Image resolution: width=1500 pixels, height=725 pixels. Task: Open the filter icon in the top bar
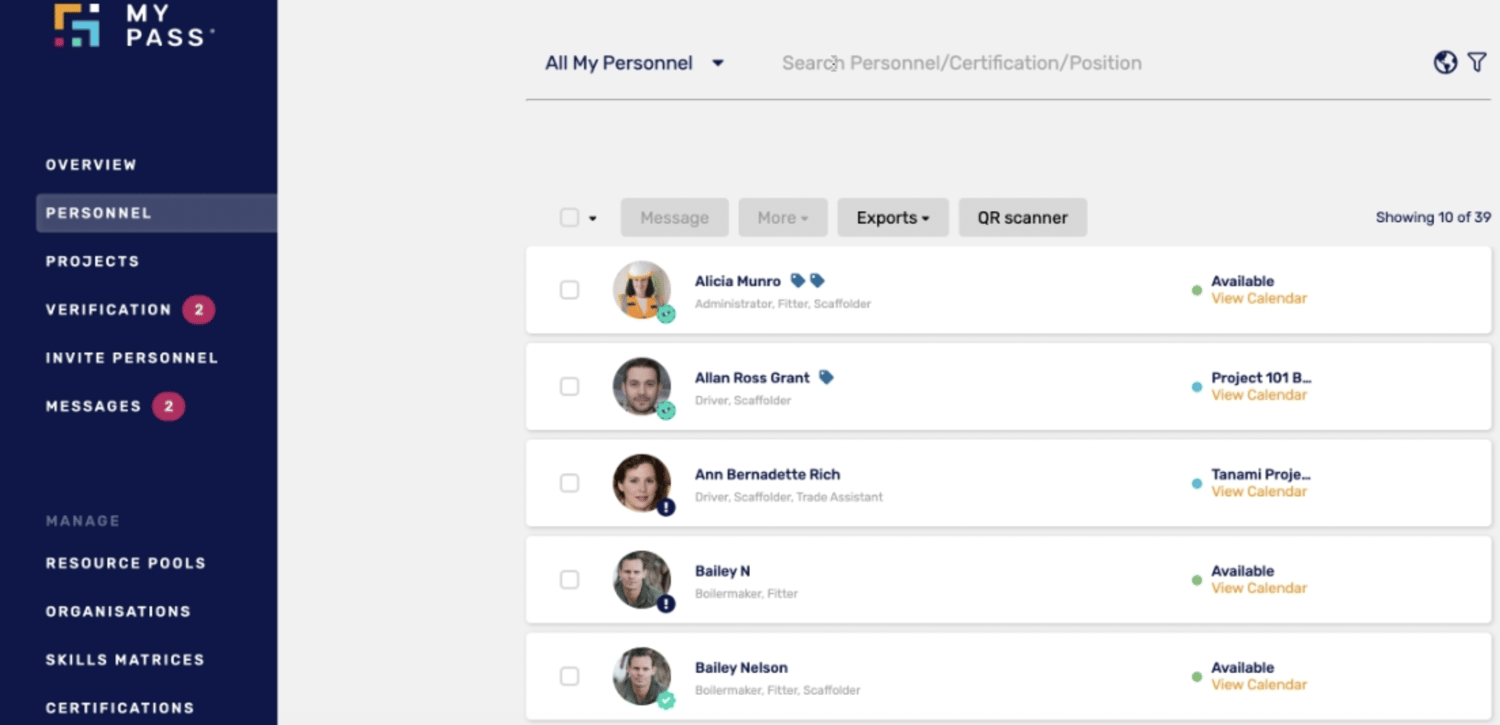1478,62
